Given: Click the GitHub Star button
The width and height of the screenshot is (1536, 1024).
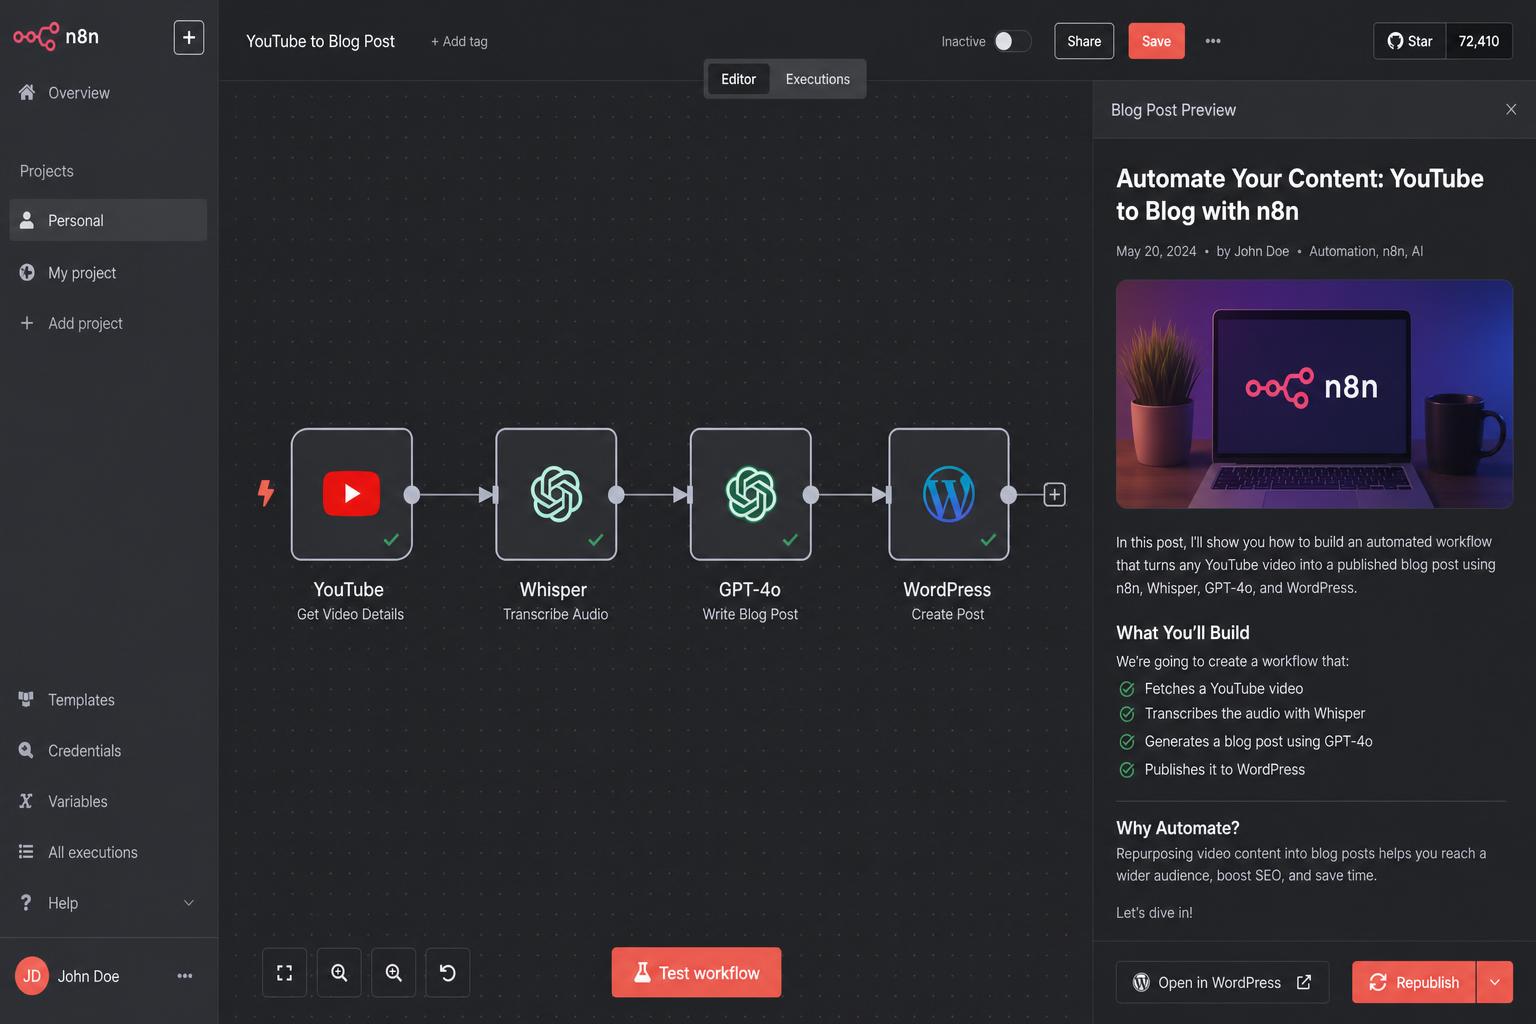Looking at the screenshot, I should (1410, 41).
